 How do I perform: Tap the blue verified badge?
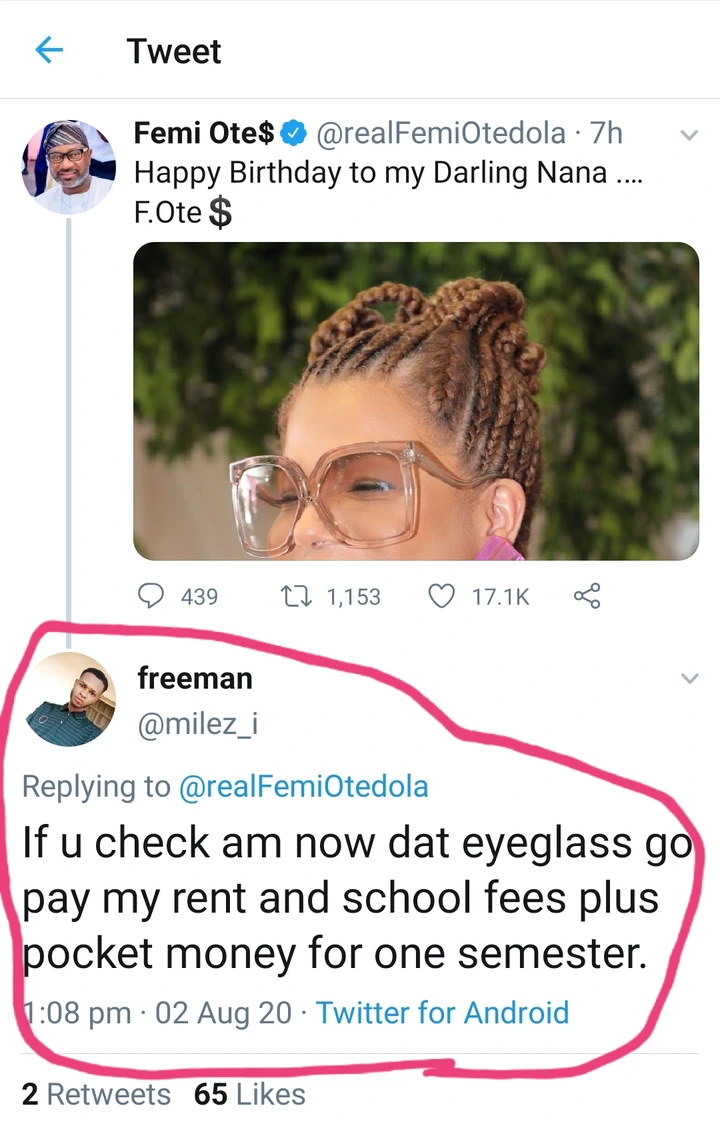(x=293, y=132)
